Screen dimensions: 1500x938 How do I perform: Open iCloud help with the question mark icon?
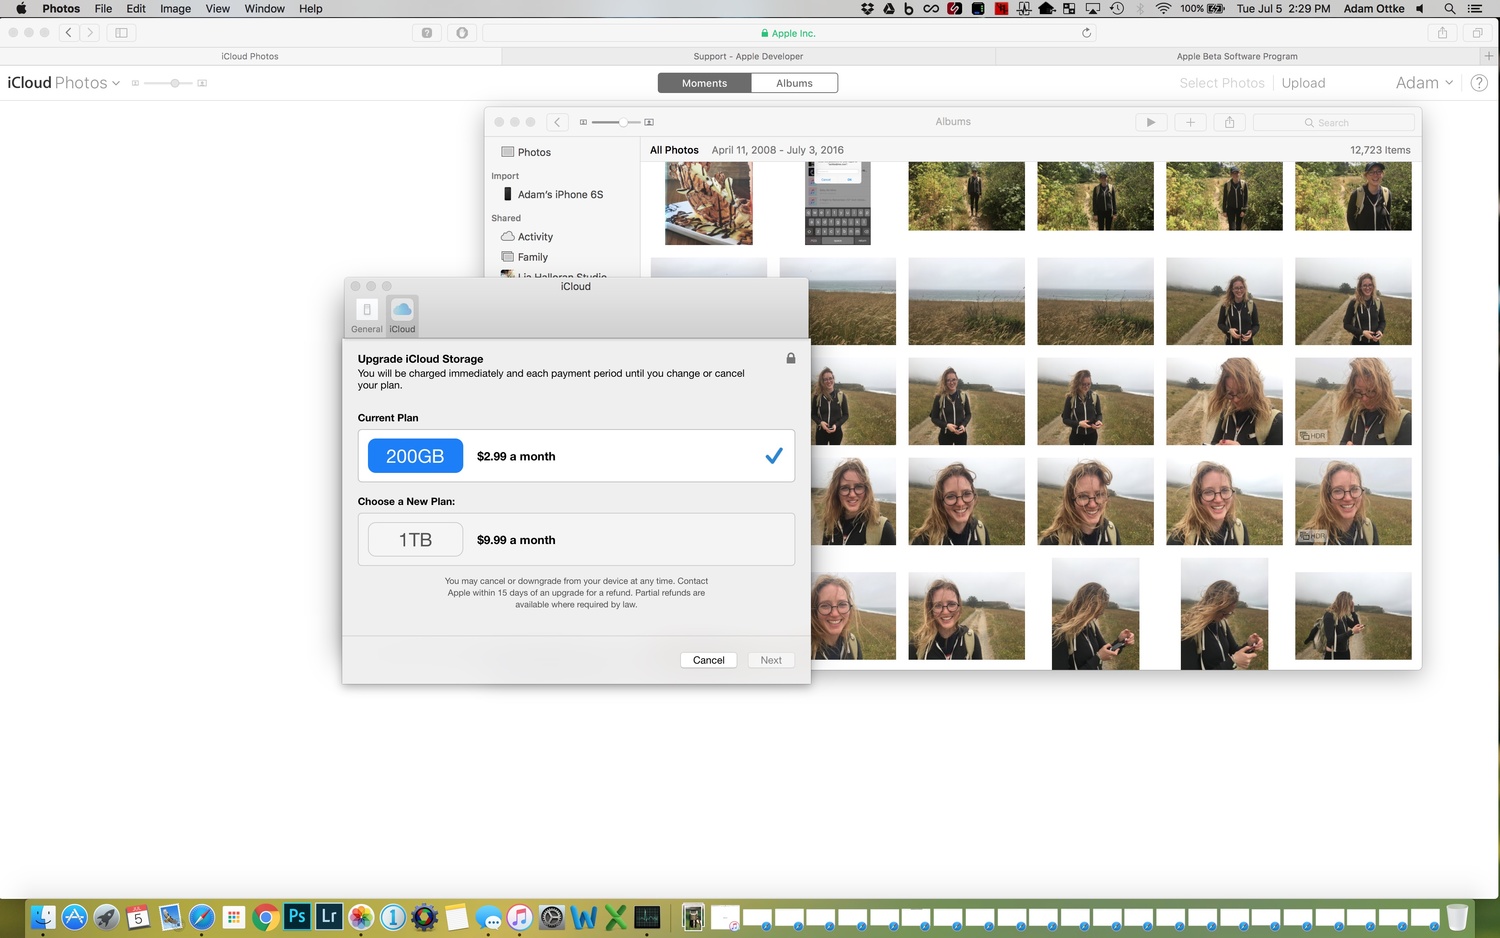pyautogui.click(x=1479, y=83)
